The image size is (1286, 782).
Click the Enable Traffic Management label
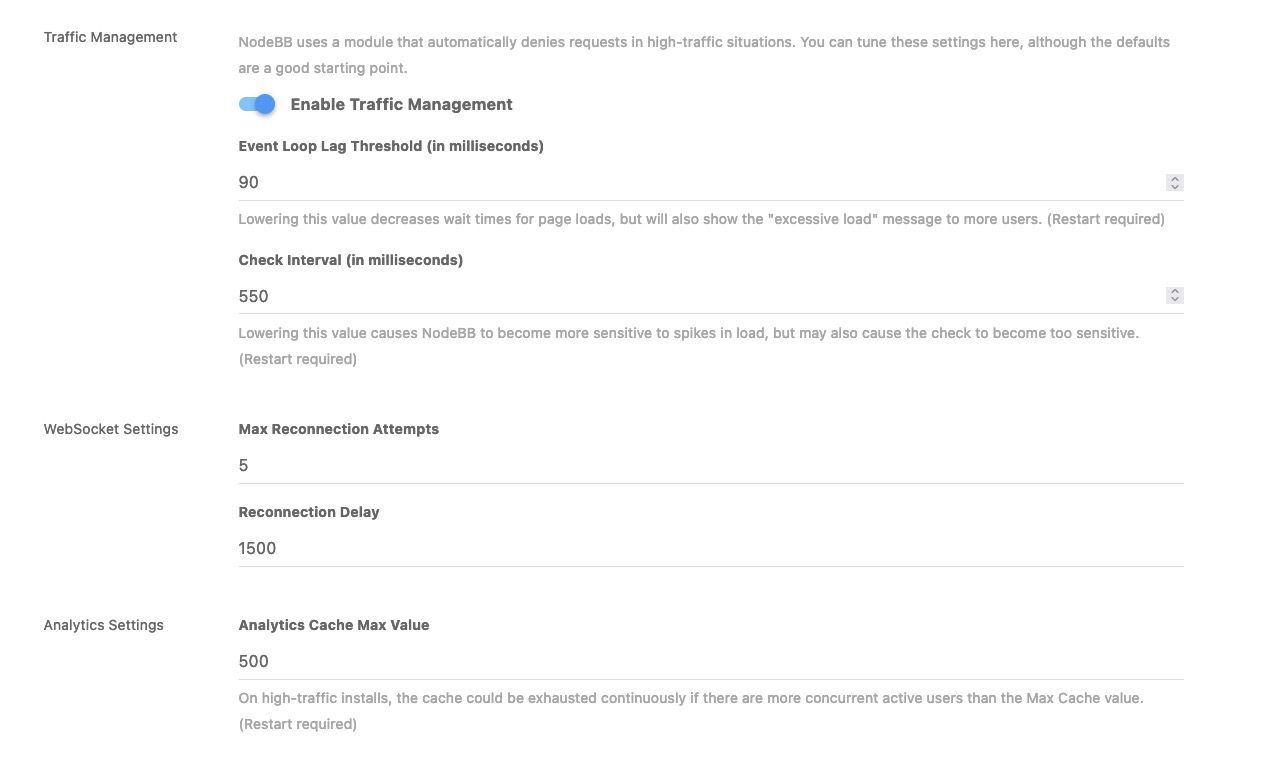tap(401, 104)
